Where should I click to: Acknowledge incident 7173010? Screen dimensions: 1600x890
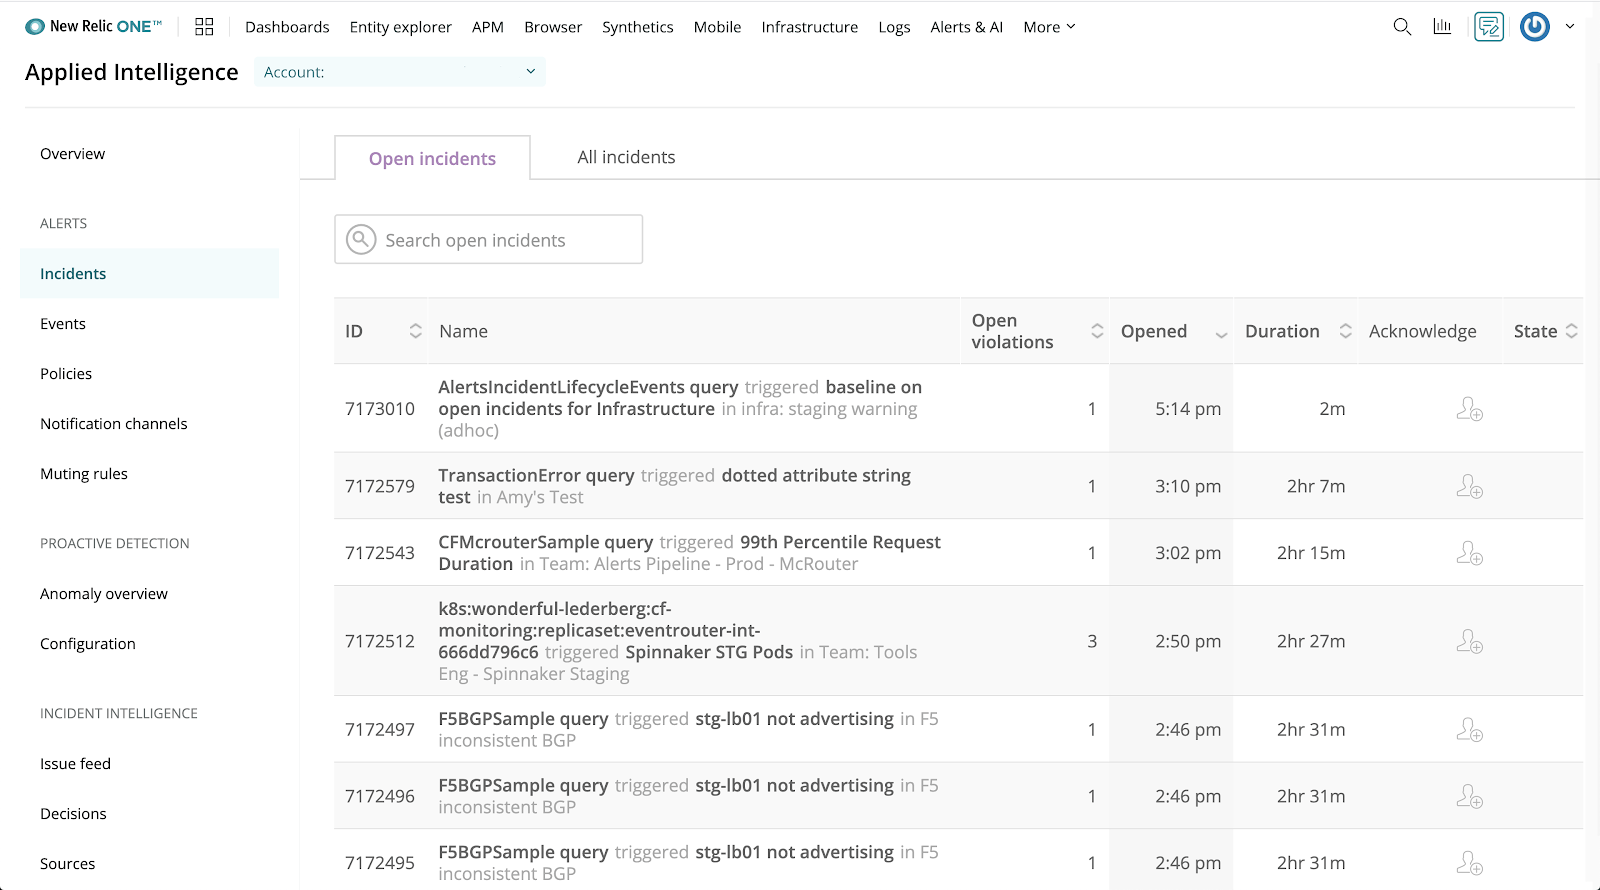(1469, 409)
